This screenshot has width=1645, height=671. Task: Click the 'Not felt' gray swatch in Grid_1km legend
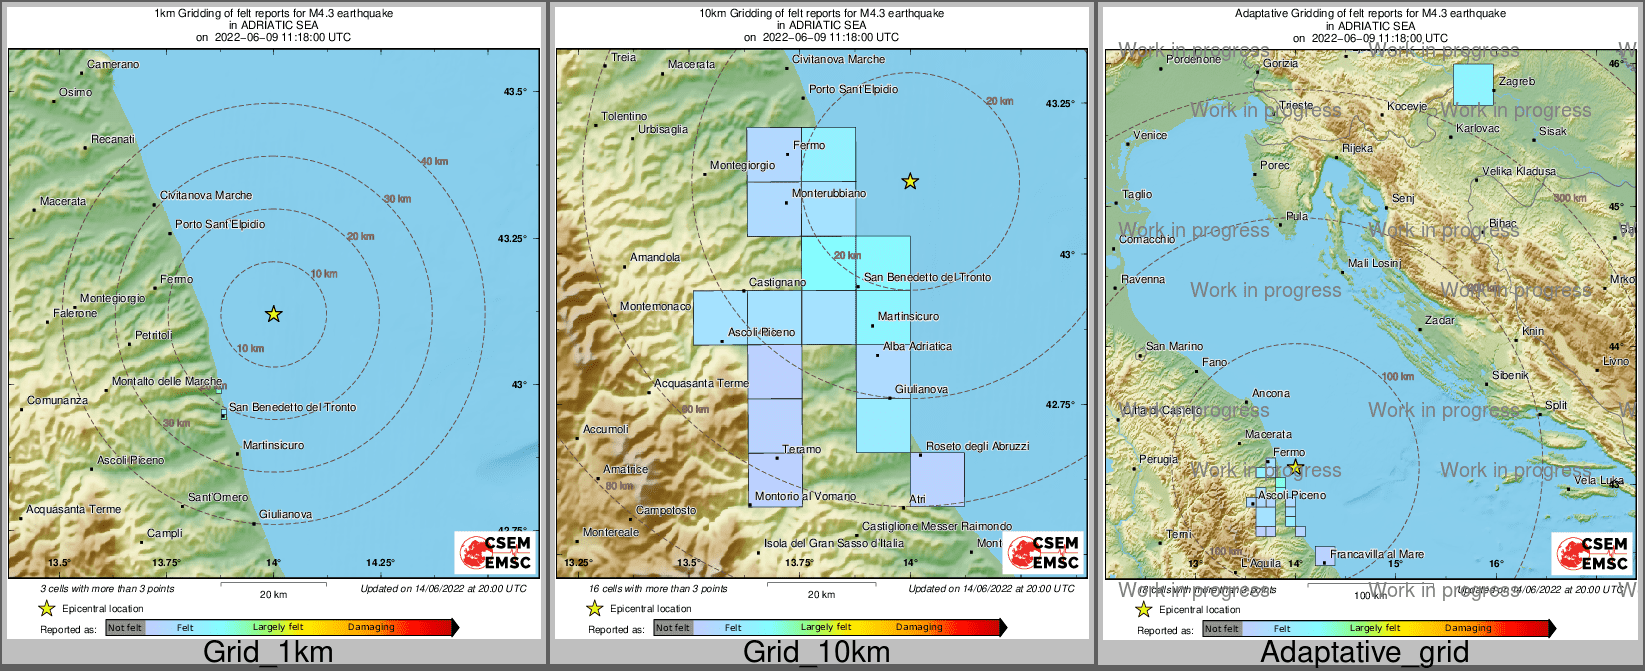(x=125, y=627)
